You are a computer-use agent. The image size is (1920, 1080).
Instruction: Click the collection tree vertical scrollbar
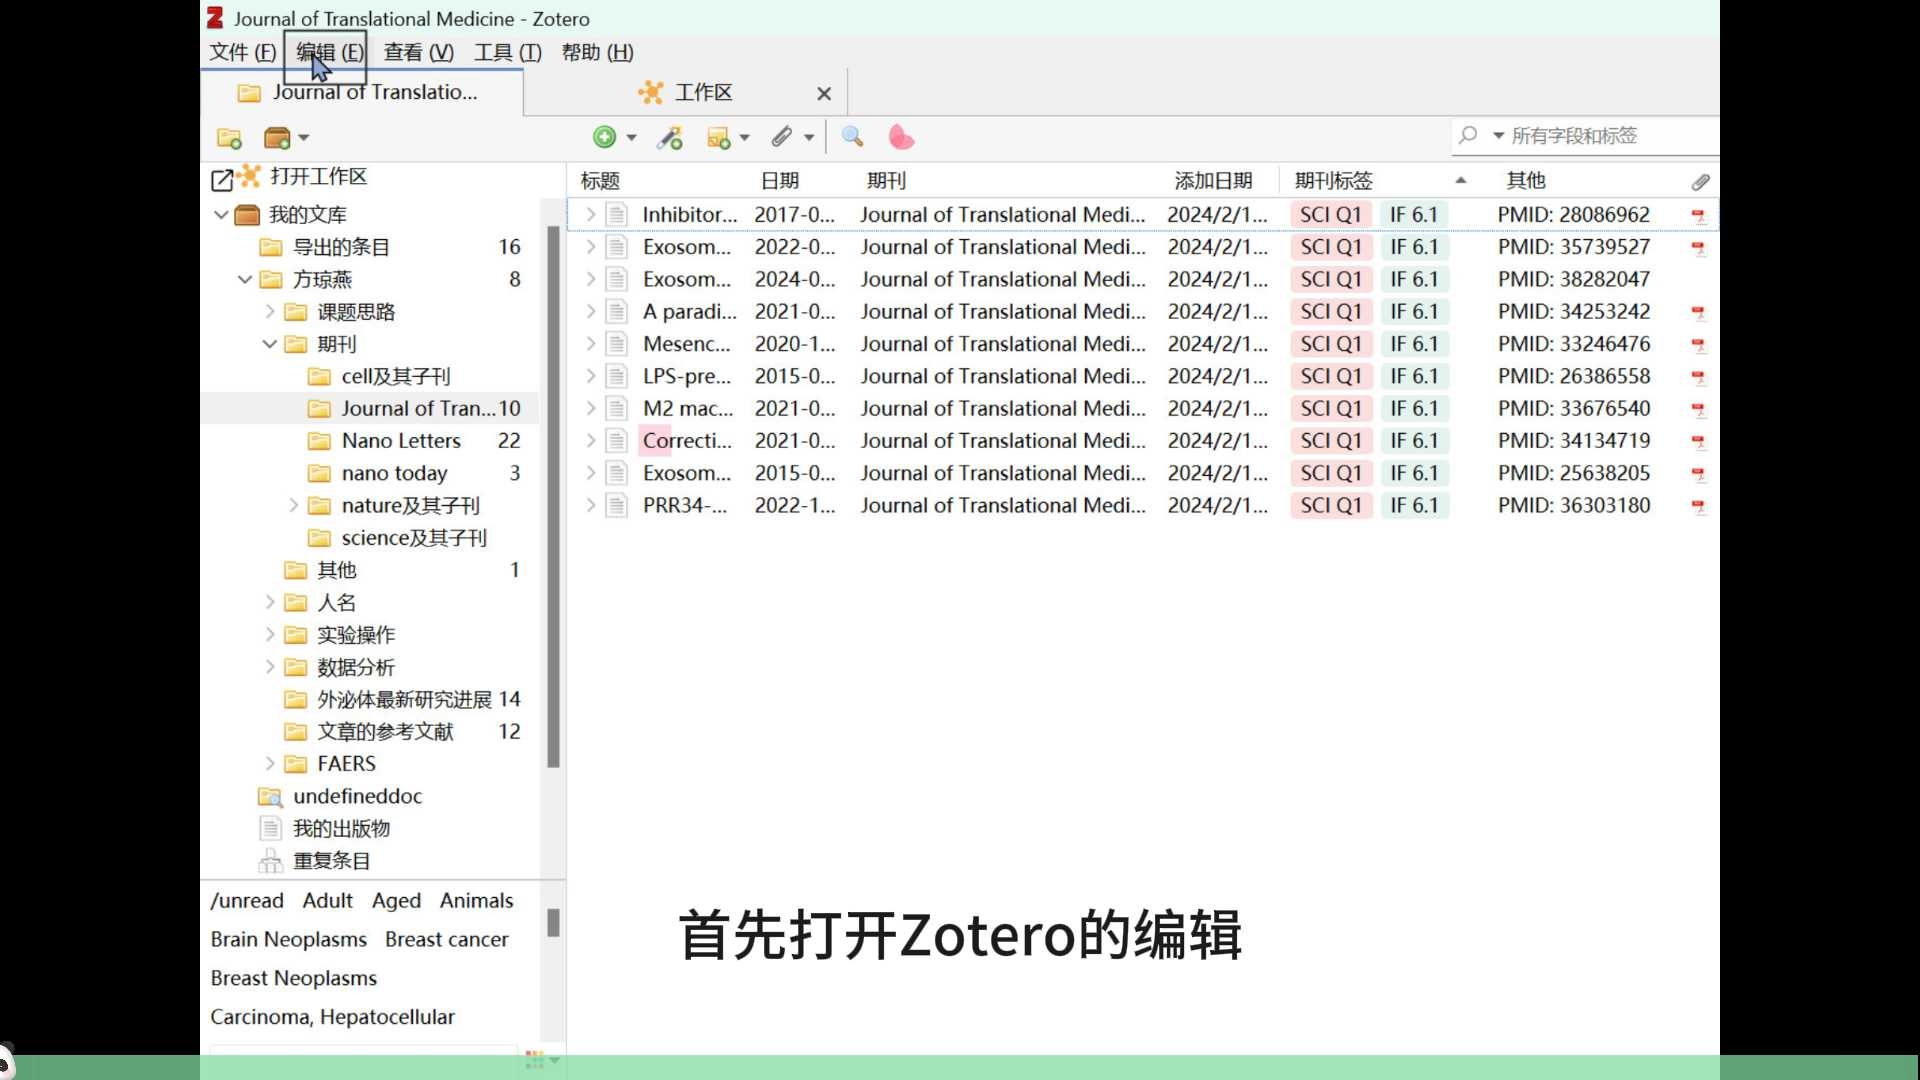553,497
